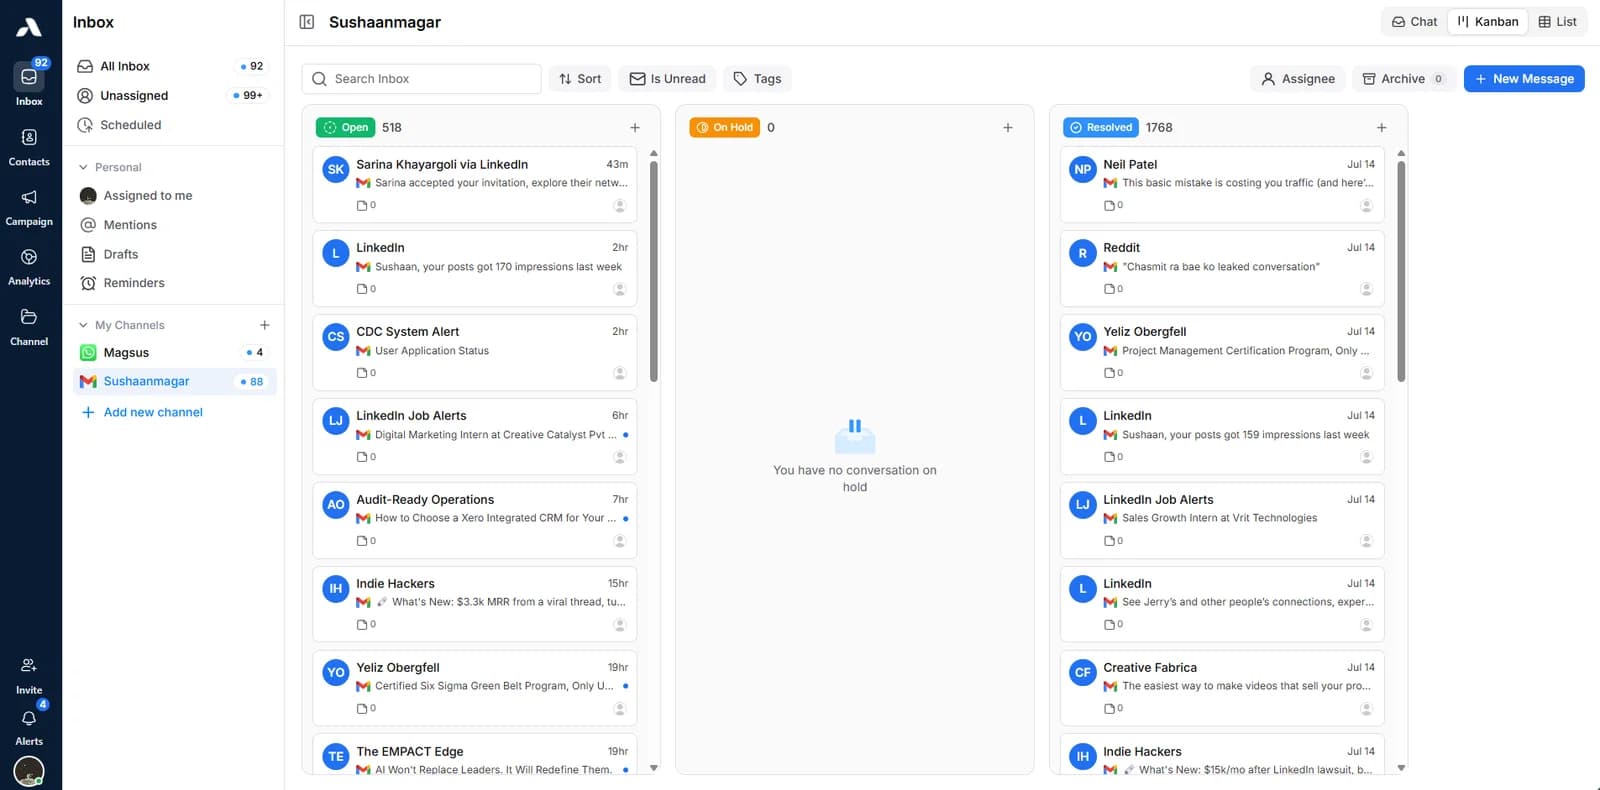Screen dimensions: 1600x790
Task: Open The EMPACT Edge conversation
Action: tap(475, 755)
